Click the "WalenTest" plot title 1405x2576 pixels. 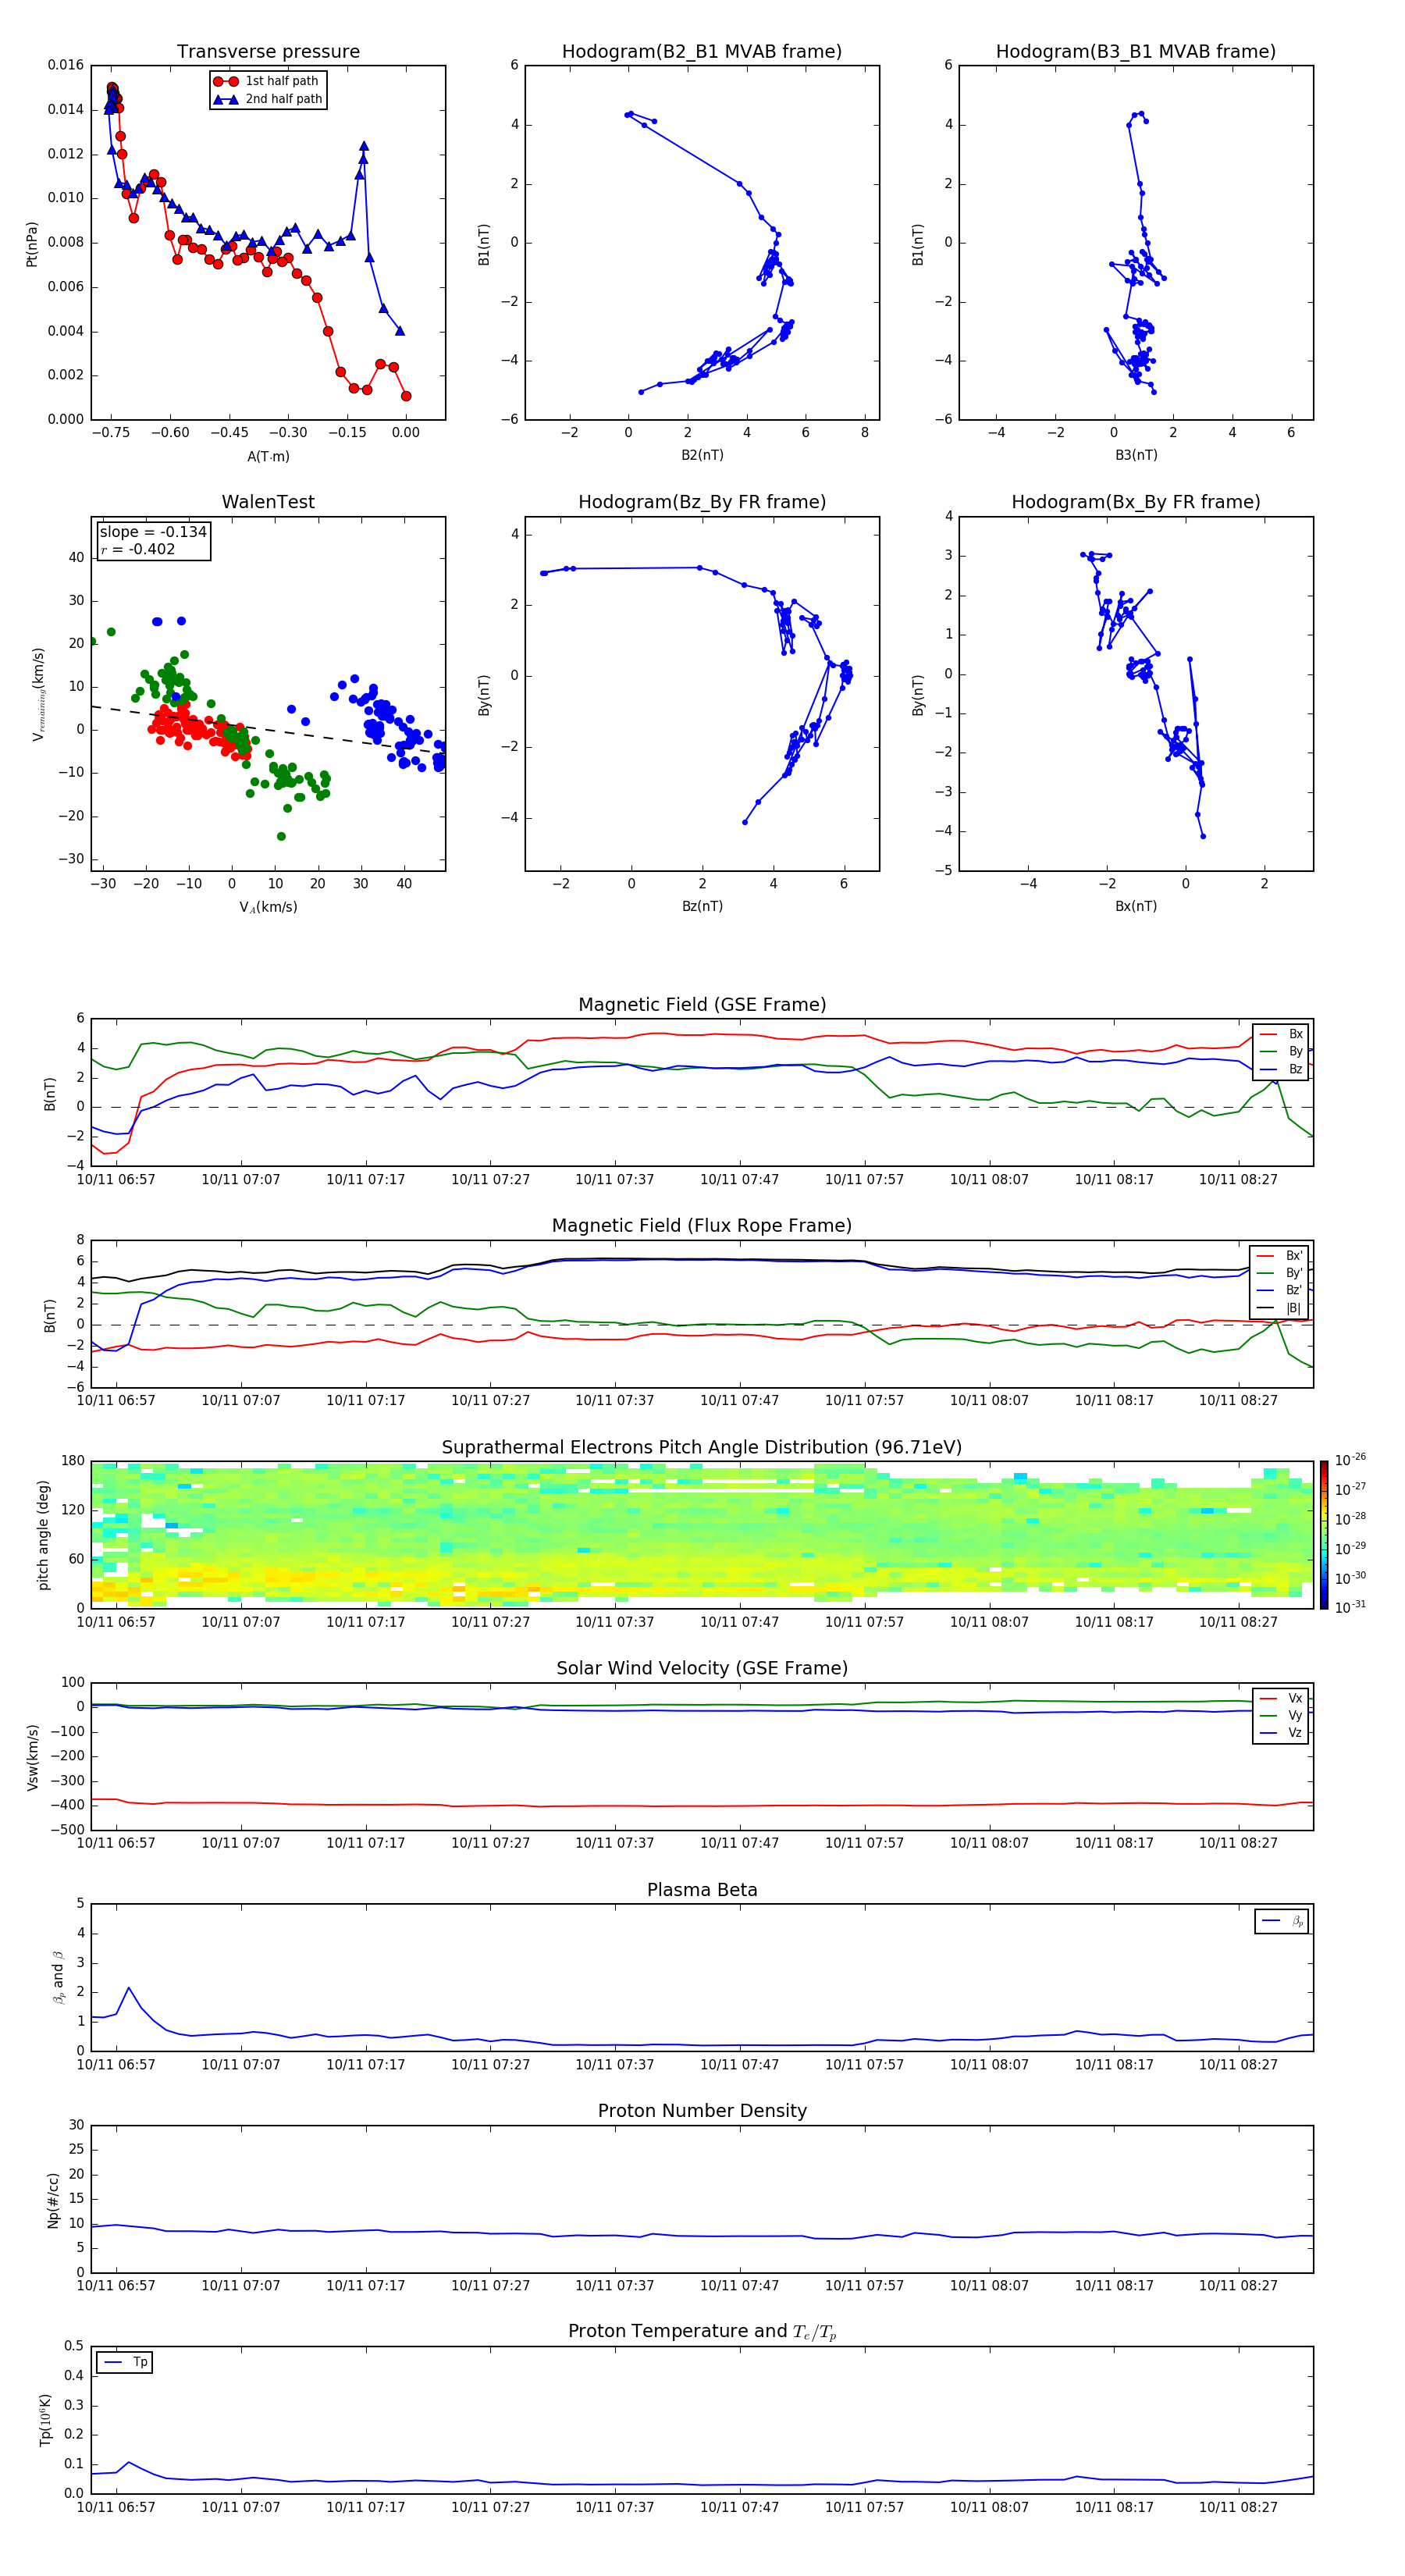(x=268, y=502)
